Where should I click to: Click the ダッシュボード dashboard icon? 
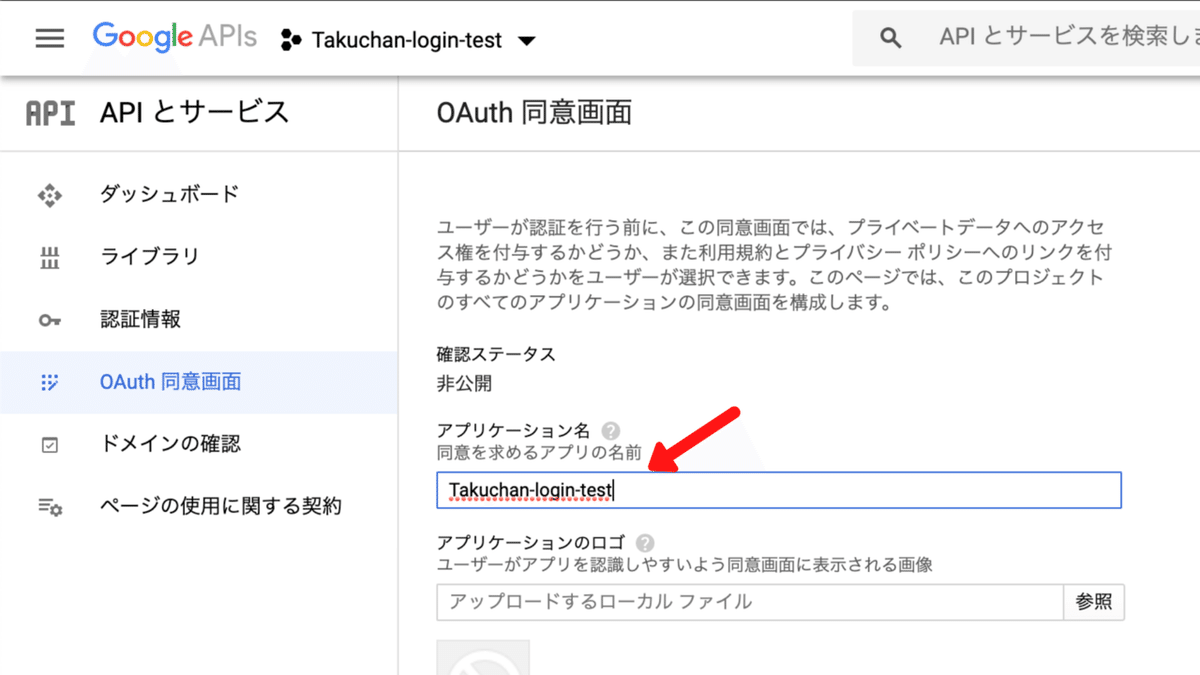click(50, 195)
